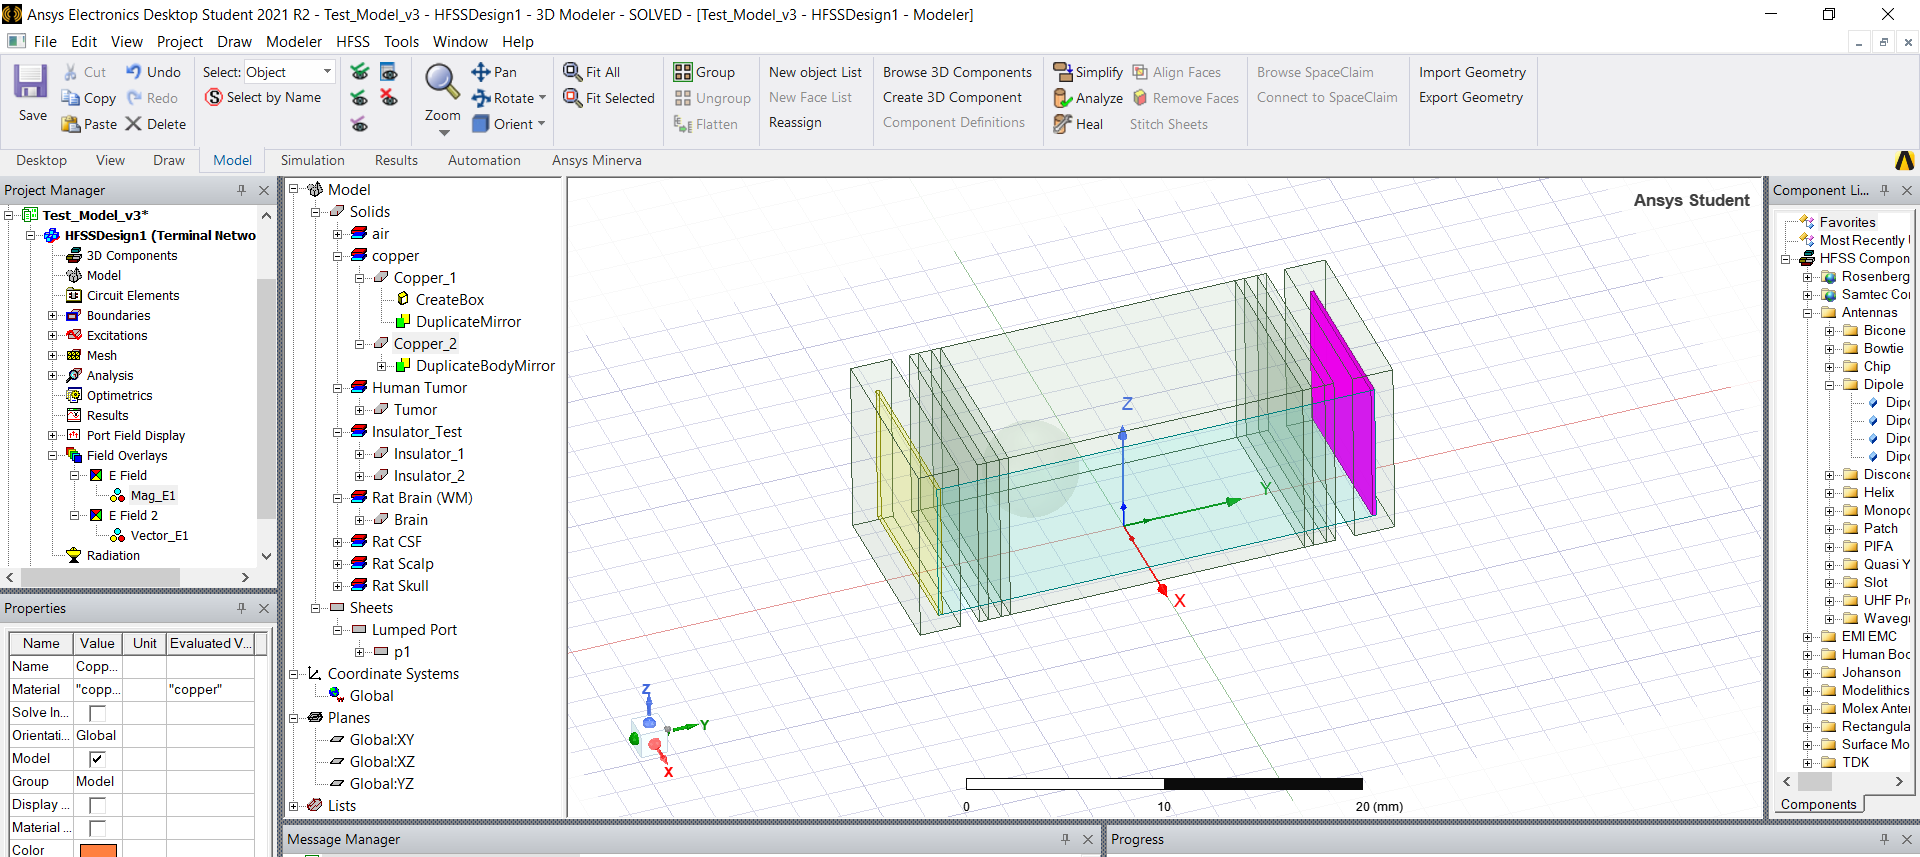This screenshot has width=1920, height=857.
Task: Open the HFSS menu
Action: (x=353, y=42)
